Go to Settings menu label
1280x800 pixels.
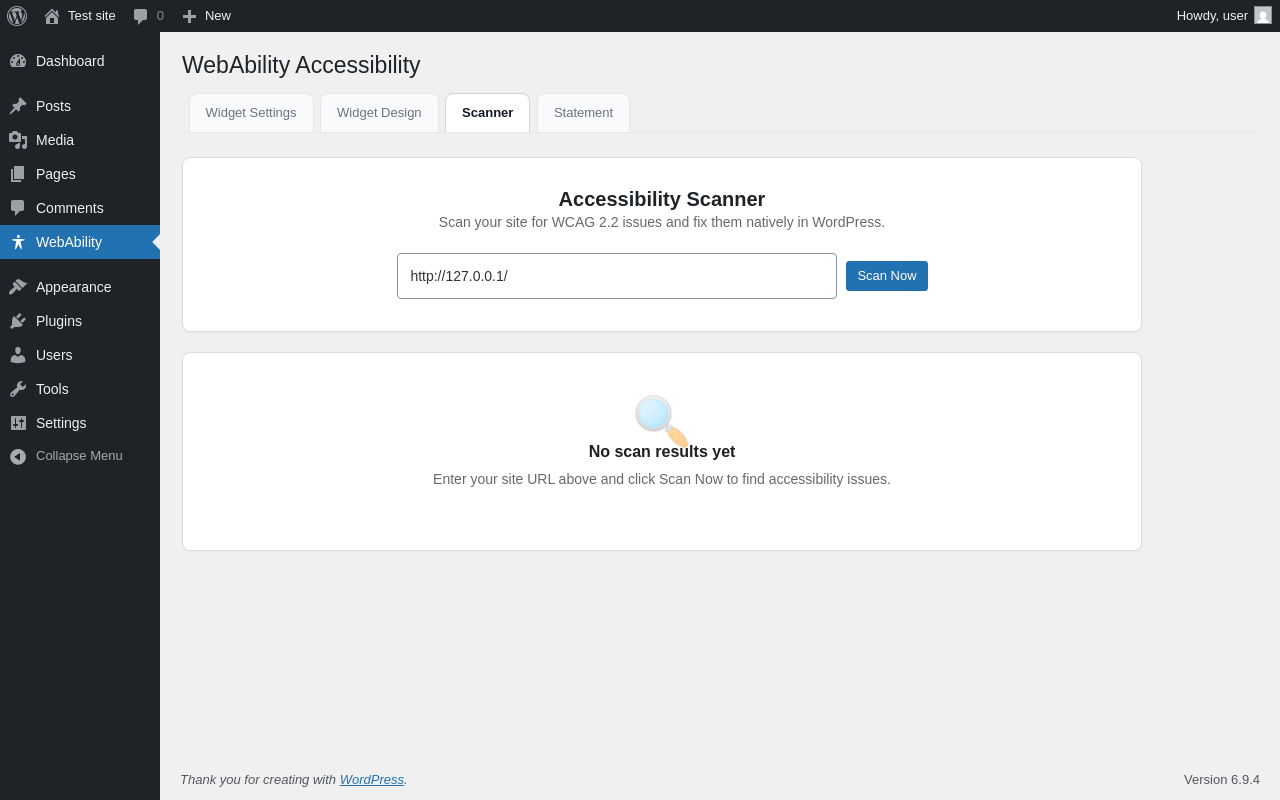click(61, 423)
